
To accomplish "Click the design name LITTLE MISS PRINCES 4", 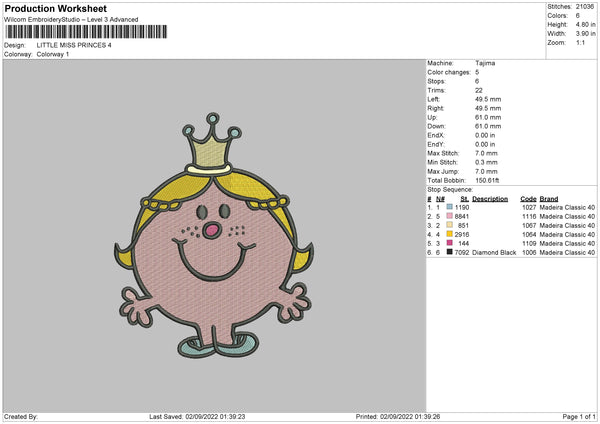I will click(x=74, y=45).
